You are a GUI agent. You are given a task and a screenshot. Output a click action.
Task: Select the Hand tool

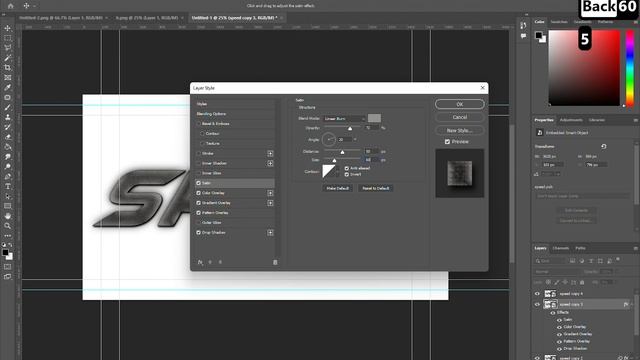pyautogui.click(x=7, y=216)
